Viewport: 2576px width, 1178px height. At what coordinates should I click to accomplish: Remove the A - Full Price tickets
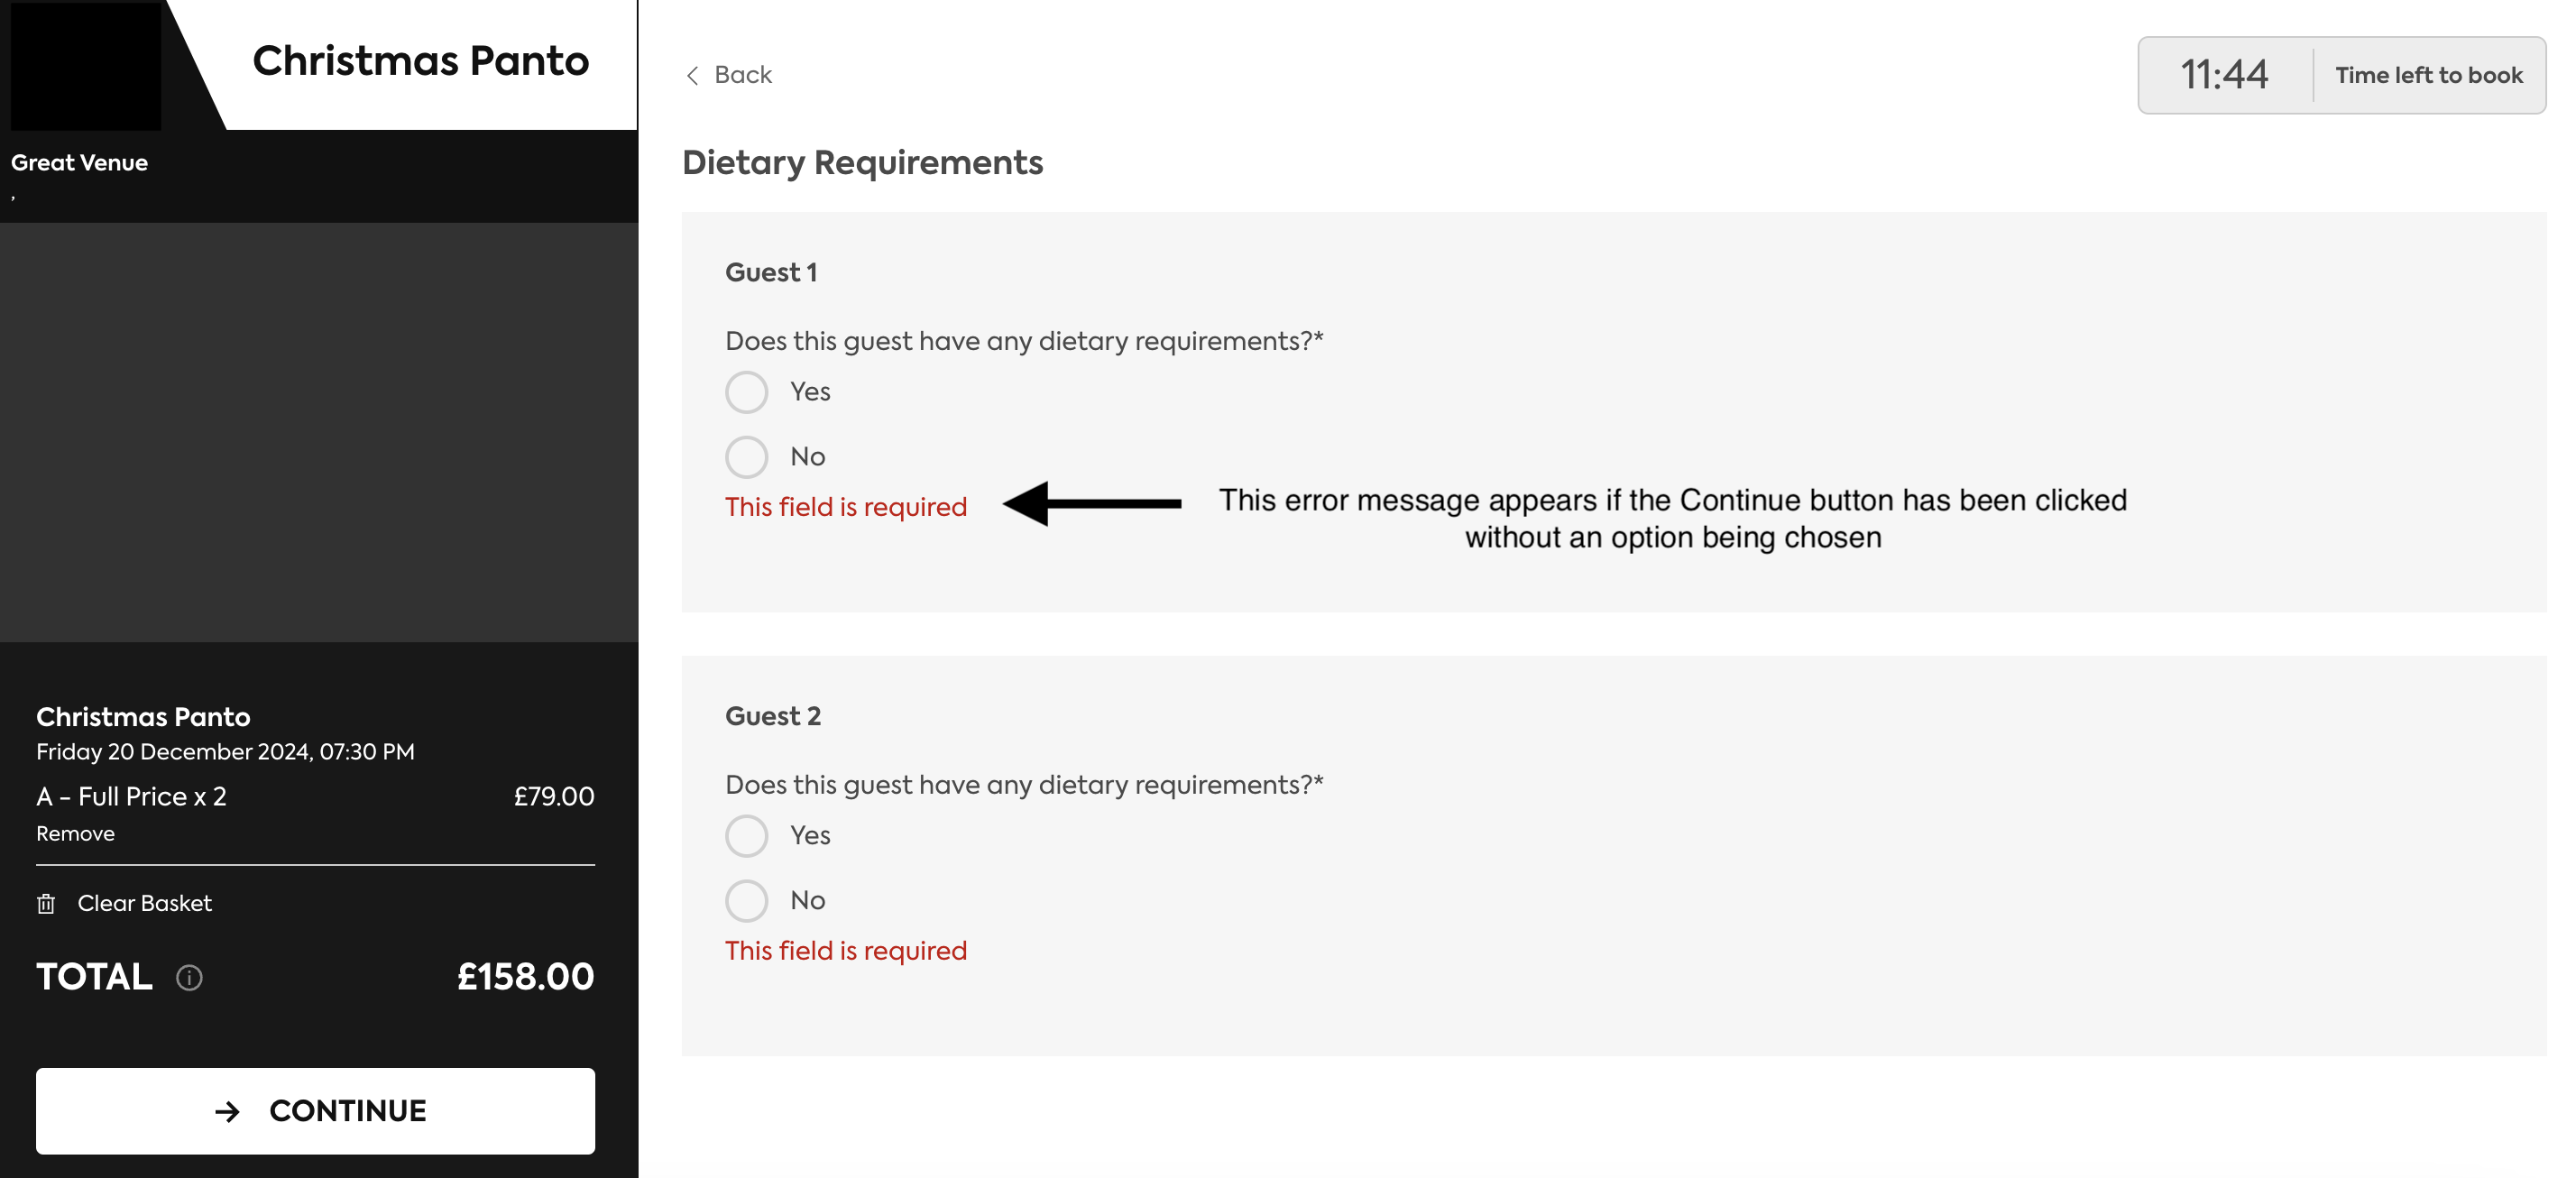click(75, 834)
